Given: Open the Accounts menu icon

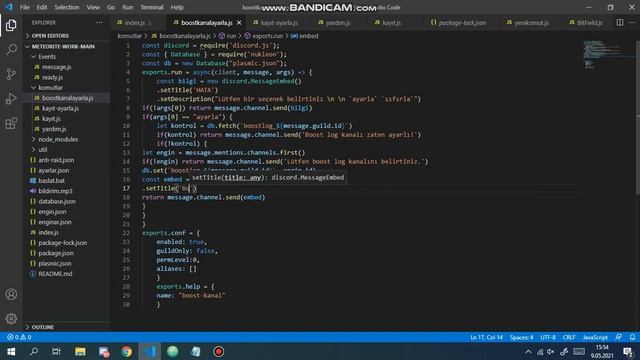Looking at the screenshot, I should 11,294.
